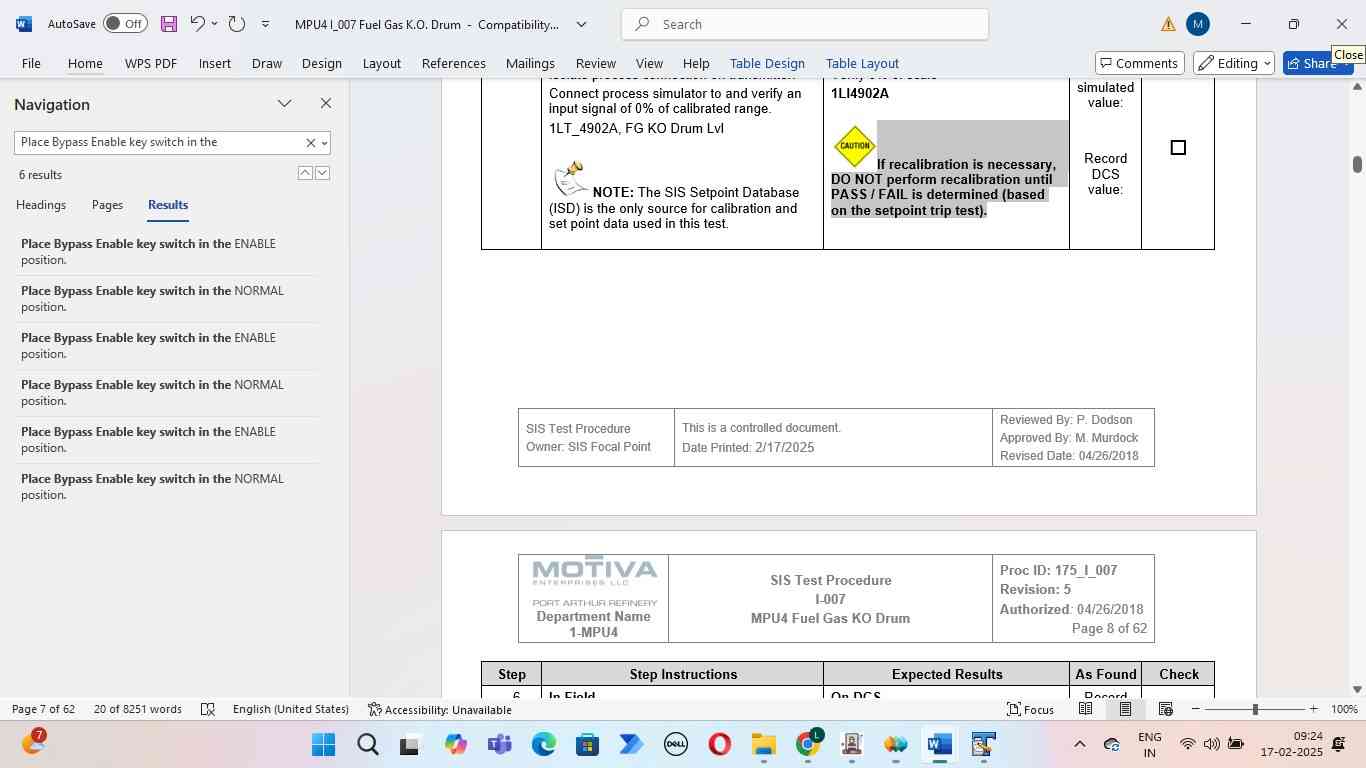
Task: Click the yellow CAUTION sign image
Action: (854, 146)
